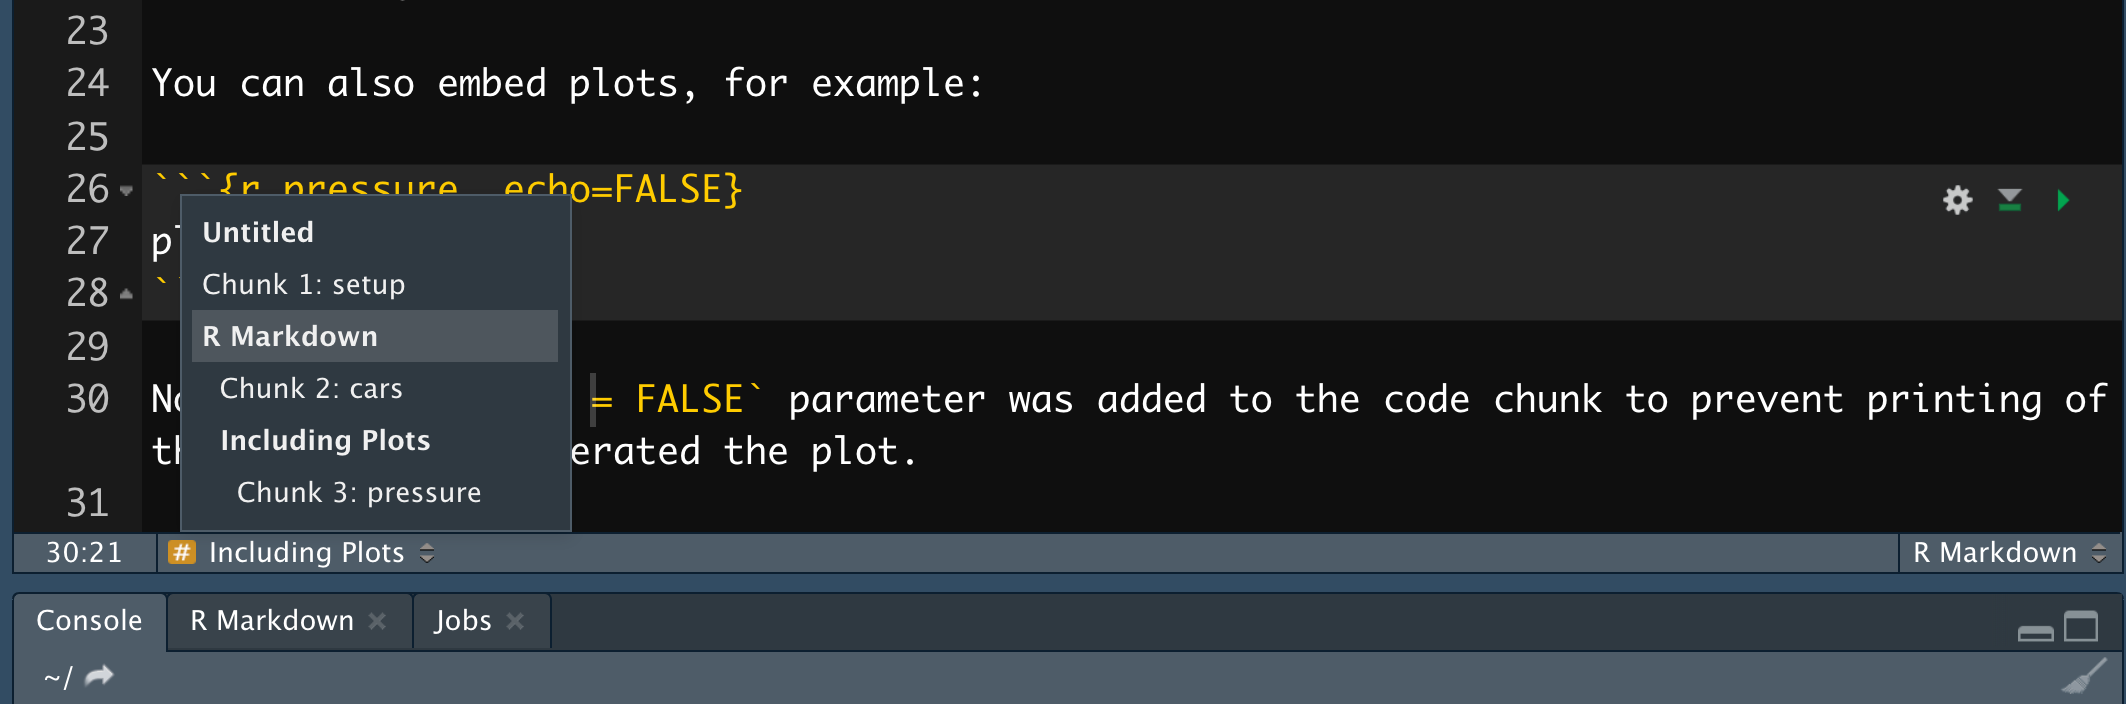Screen dimensions: 2126x704
Task: Close the Jobs tab
Action: point(515,621)
